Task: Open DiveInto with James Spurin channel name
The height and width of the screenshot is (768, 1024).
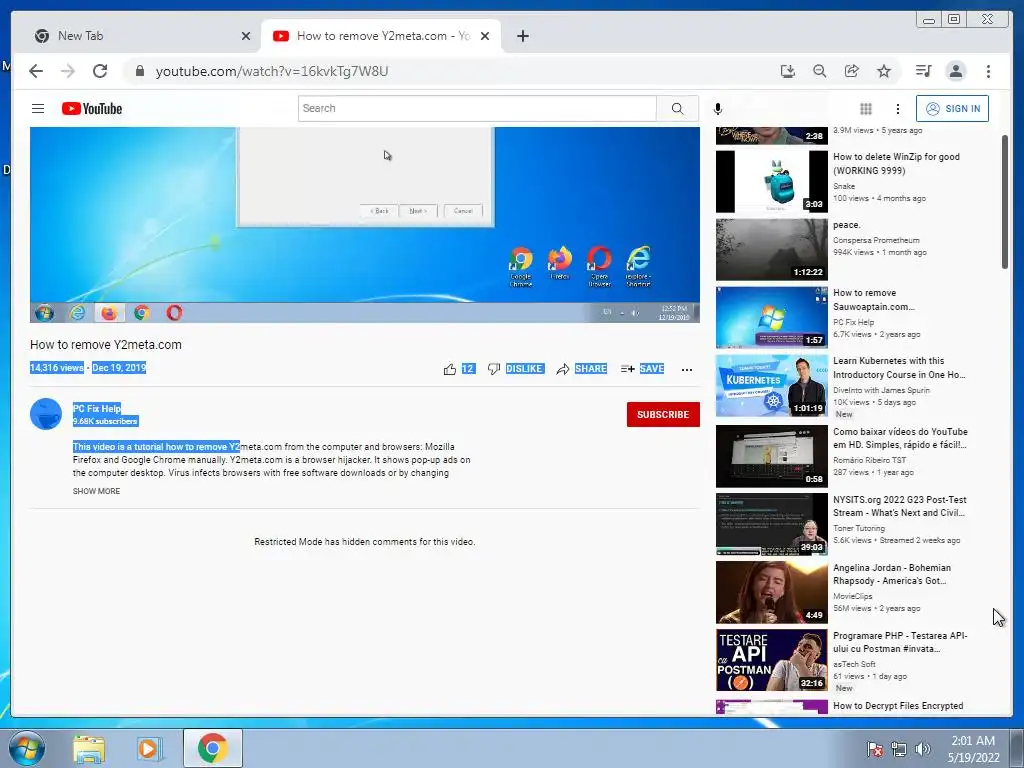Action: tap(881, 390)
